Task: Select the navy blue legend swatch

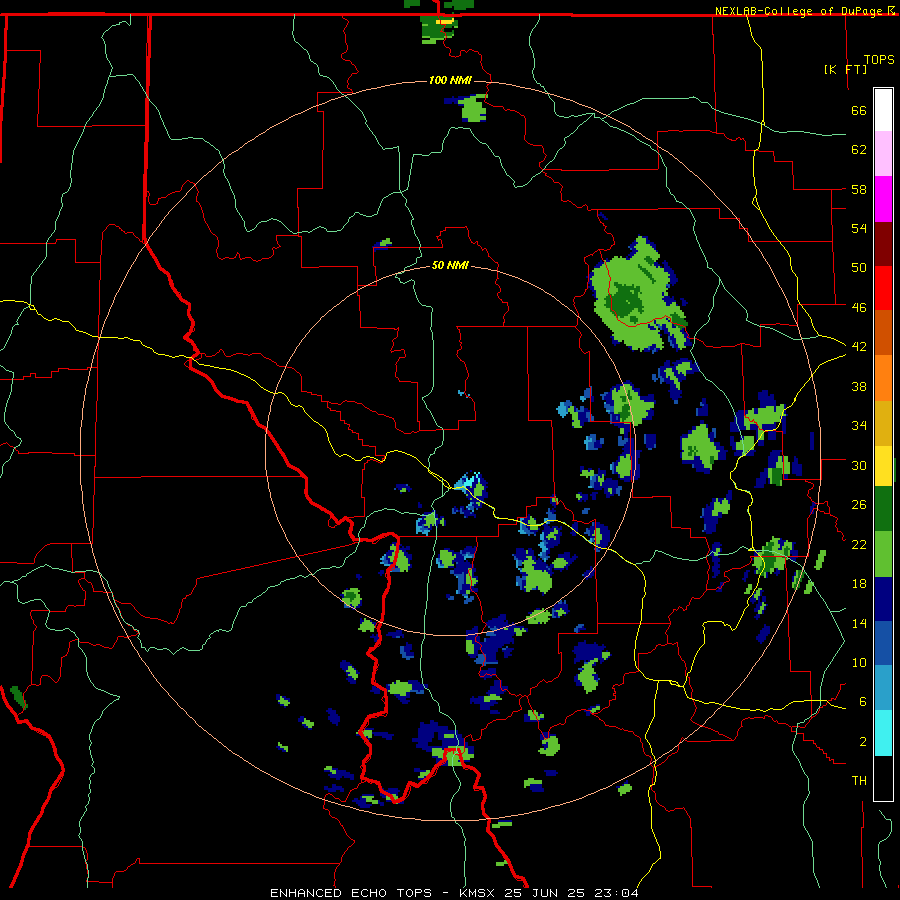Action: (x=883, y=599)
